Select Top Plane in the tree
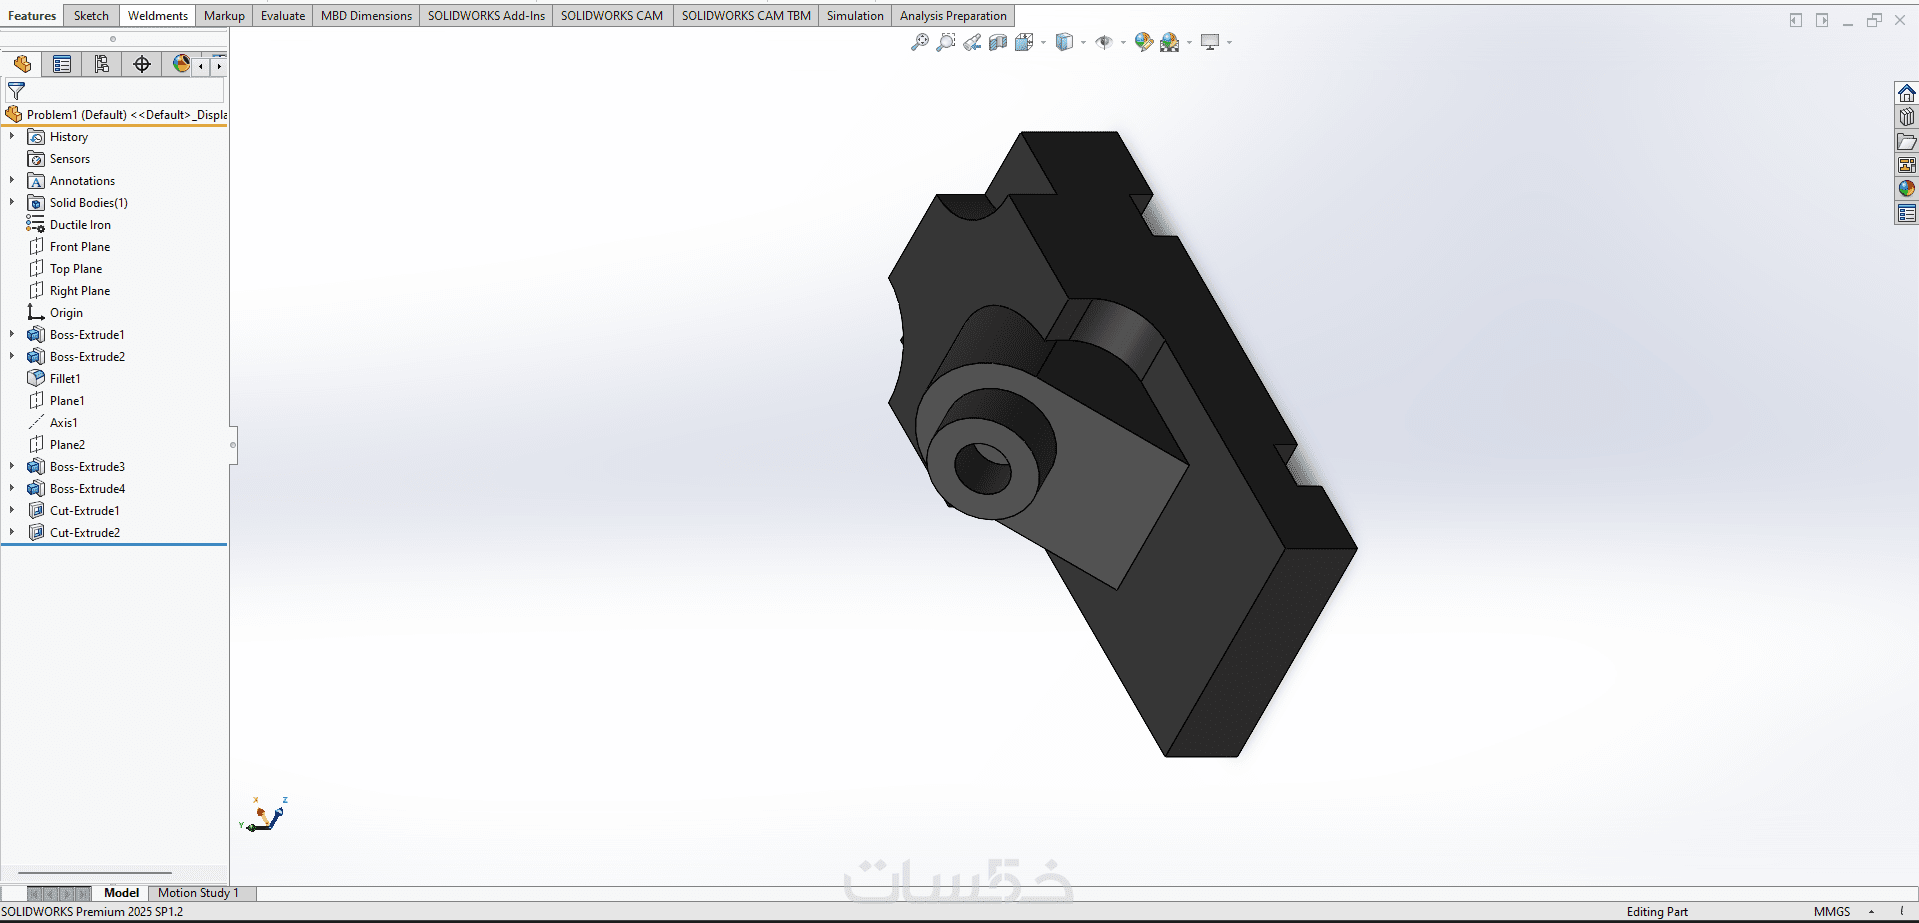Viewport: 1919px width, 923px height. pos(65,269)
